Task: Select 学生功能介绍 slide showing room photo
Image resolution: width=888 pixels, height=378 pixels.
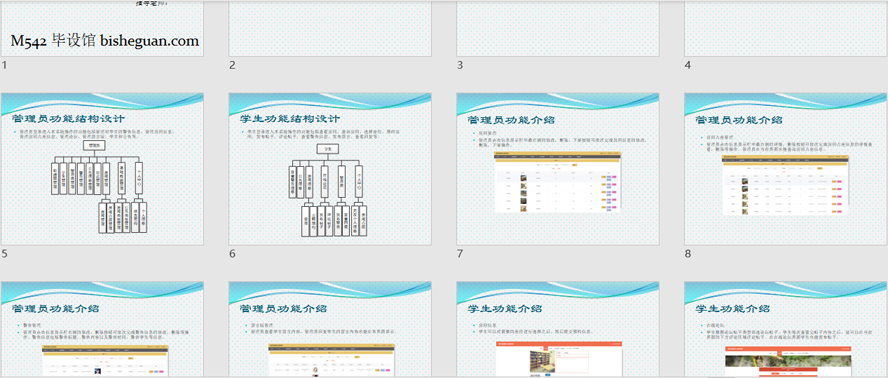Action: (x=558, y=329)
